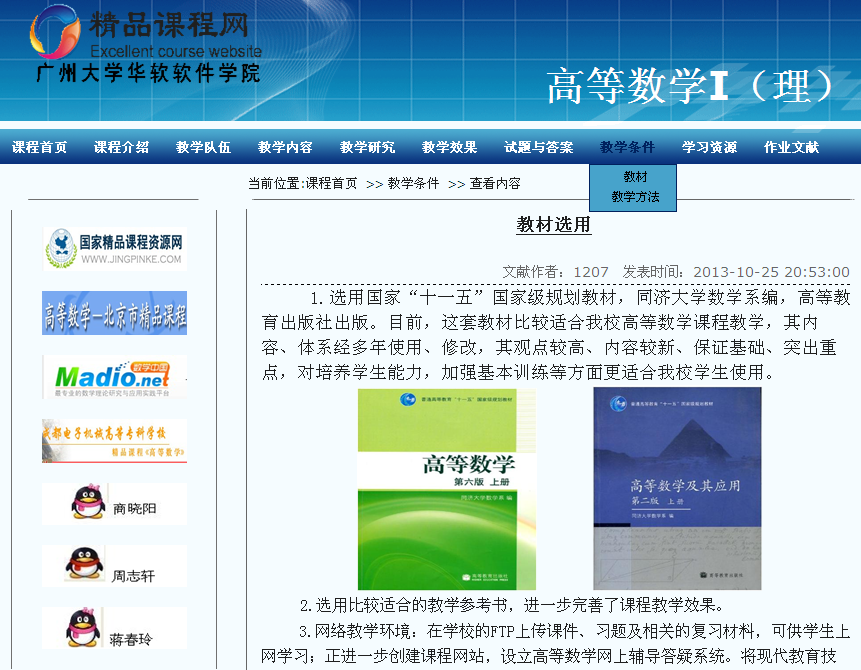Click the QQ penguin icon for 蒋春玲

click(x=84, y=628)
